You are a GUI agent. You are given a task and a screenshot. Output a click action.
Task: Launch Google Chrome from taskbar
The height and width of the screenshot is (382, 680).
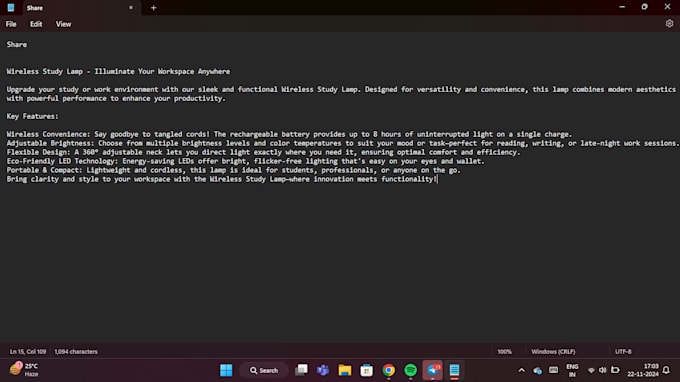click(x=389, y=370)
